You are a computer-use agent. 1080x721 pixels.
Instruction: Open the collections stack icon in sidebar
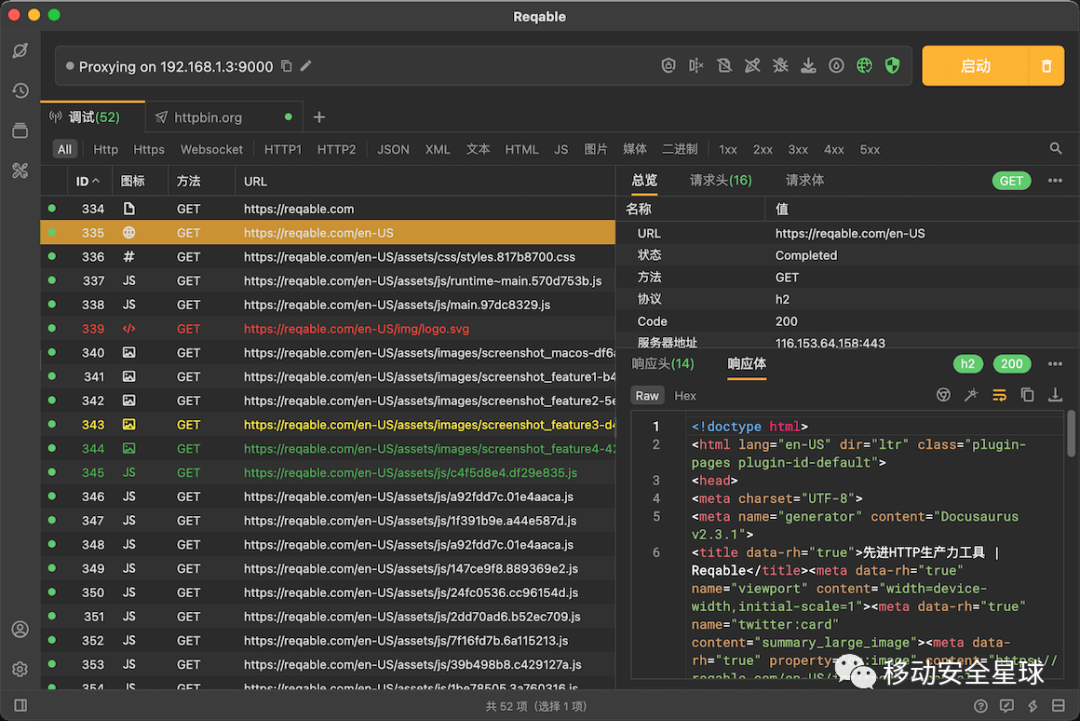[x=20, y=130]
